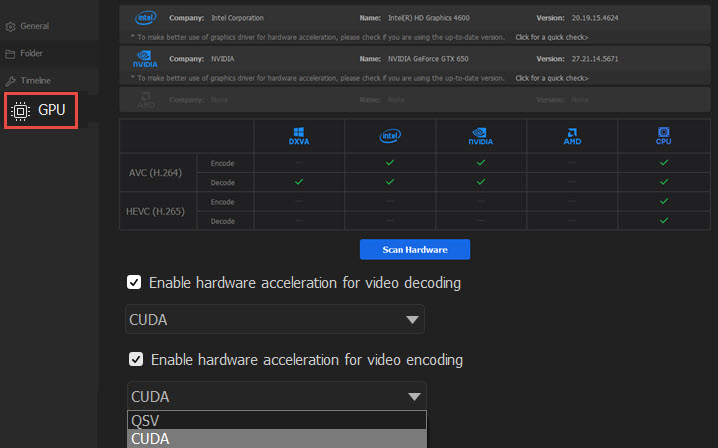718x448 pixels.
Task: Open the GPU settings tab
Action: point(41,110)
